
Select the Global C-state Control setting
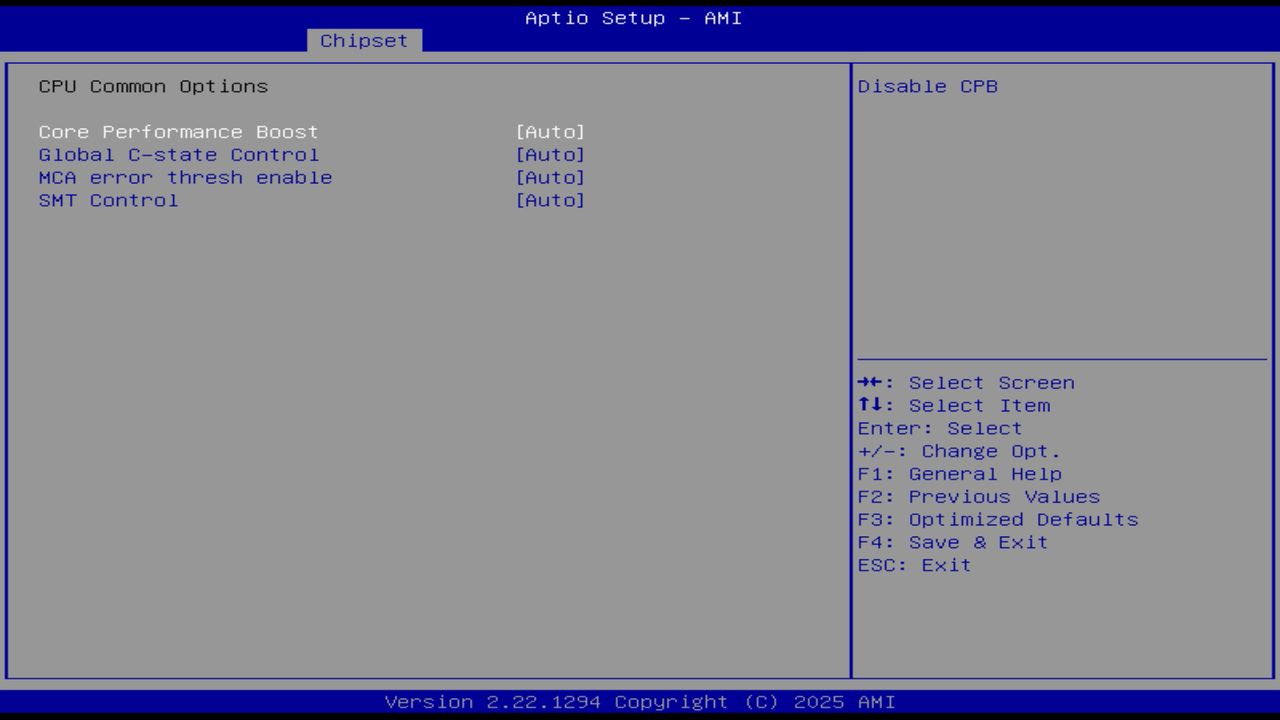tap(178, 154)
